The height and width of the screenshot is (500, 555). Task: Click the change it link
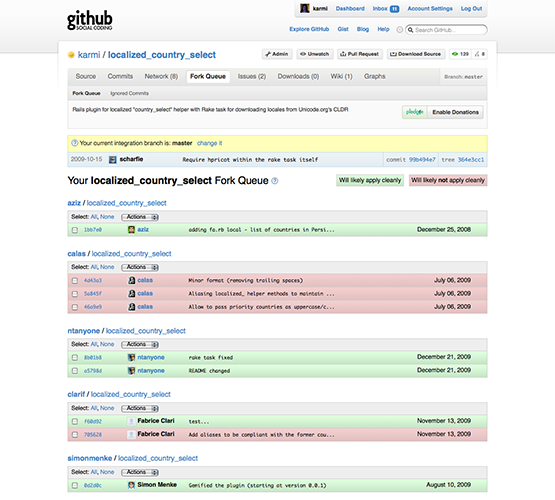tap(210, 143)
